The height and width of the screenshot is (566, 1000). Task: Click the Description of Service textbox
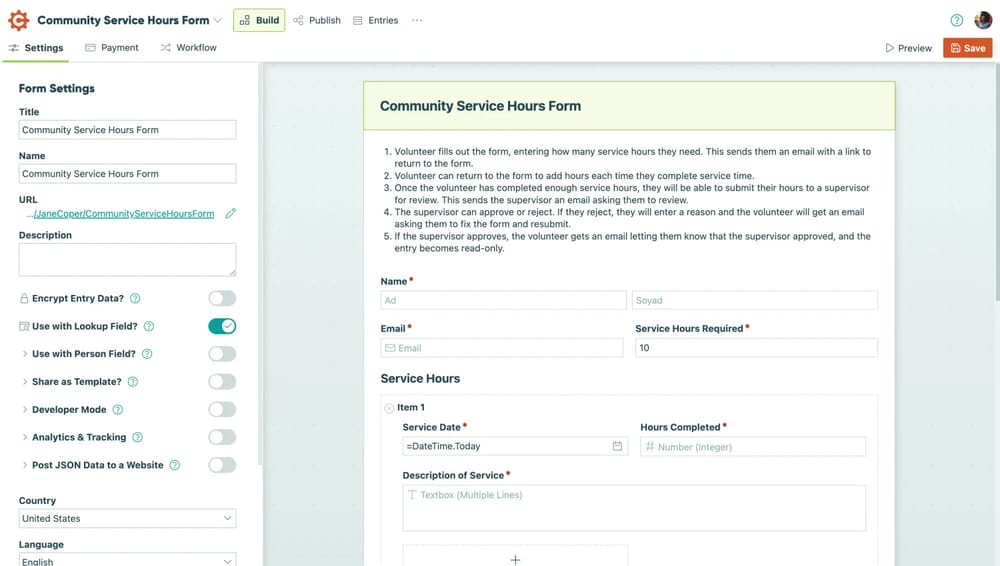click(634, 509)
